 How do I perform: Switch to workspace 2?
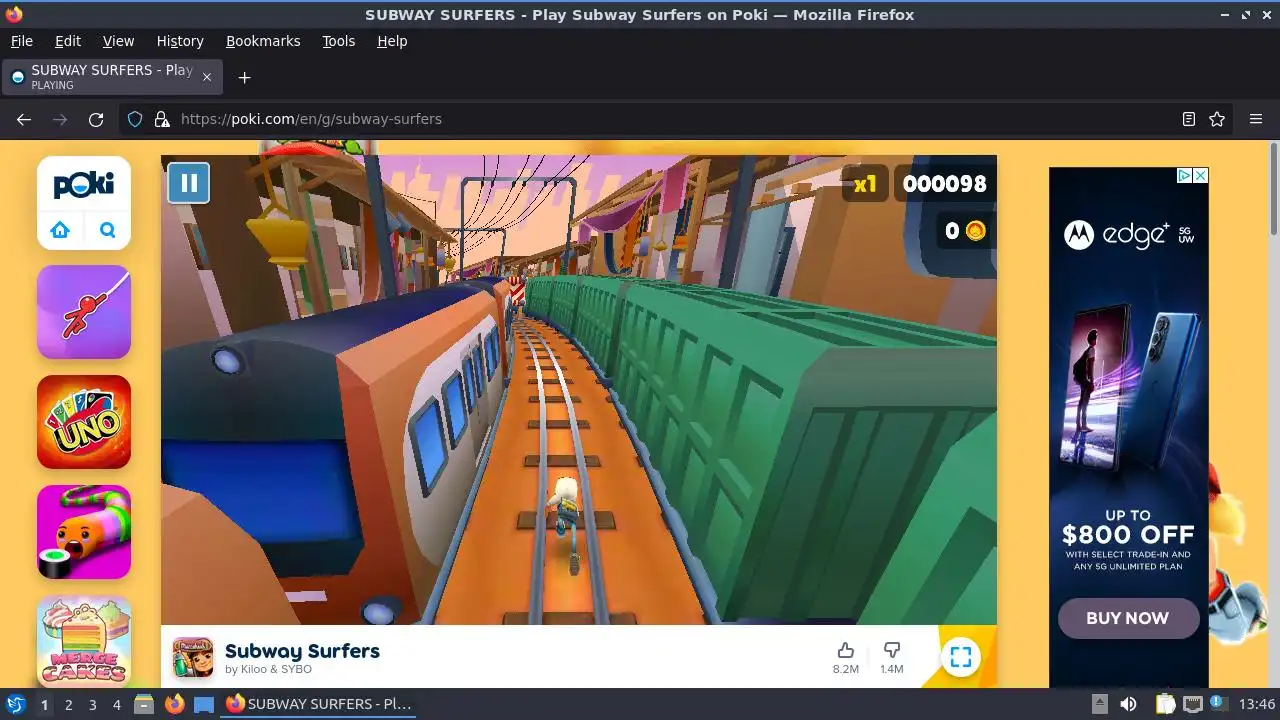(68, 704)
